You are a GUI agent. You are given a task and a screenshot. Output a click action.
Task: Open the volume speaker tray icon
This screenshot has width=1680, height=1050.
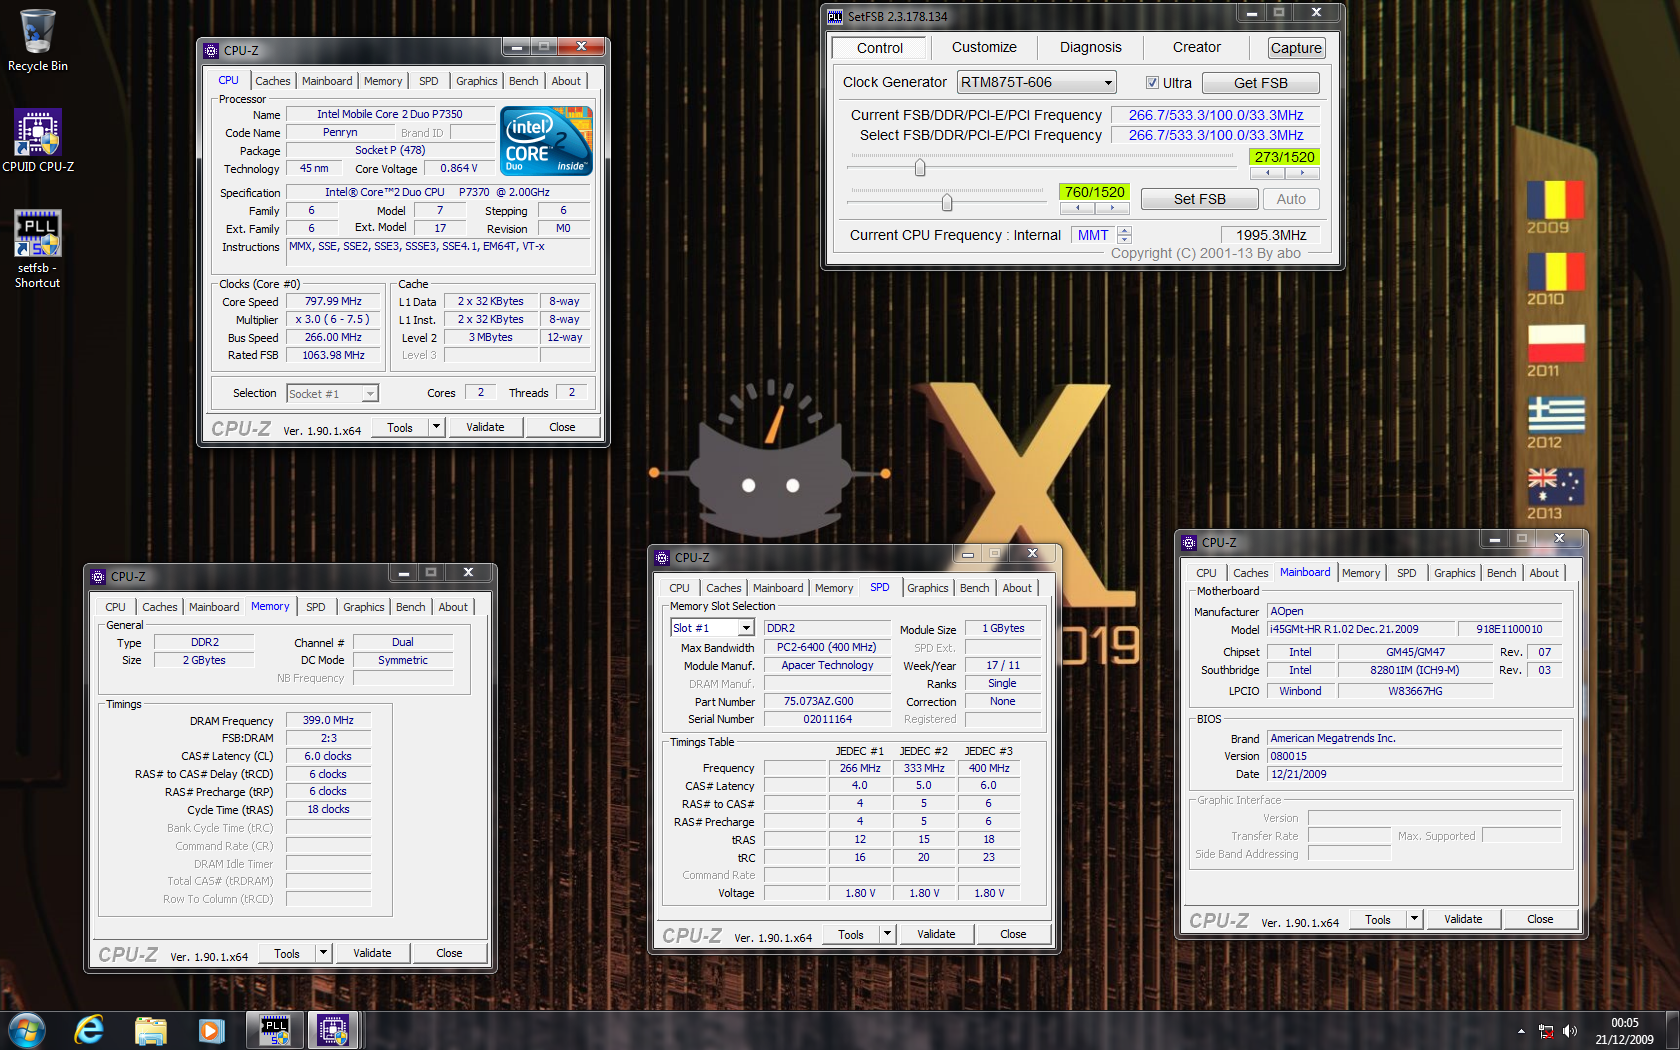click(1569, 1031)
